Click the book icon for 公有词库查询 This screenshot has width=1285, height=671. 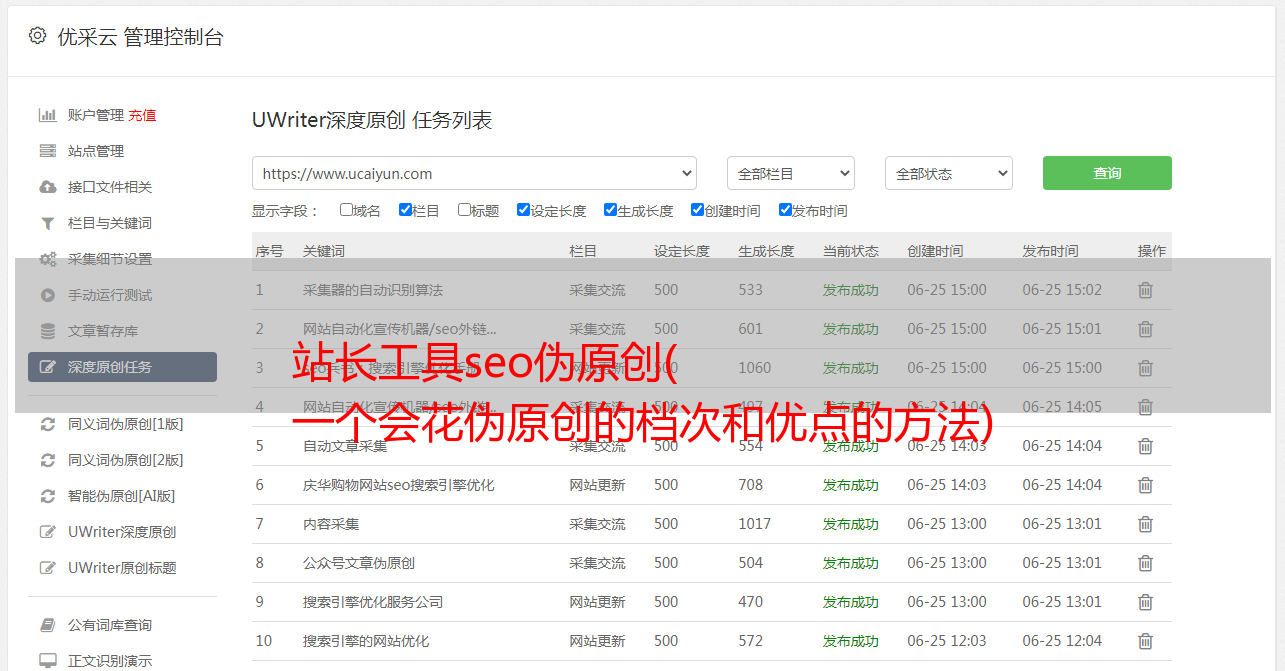tap(47, 625)
